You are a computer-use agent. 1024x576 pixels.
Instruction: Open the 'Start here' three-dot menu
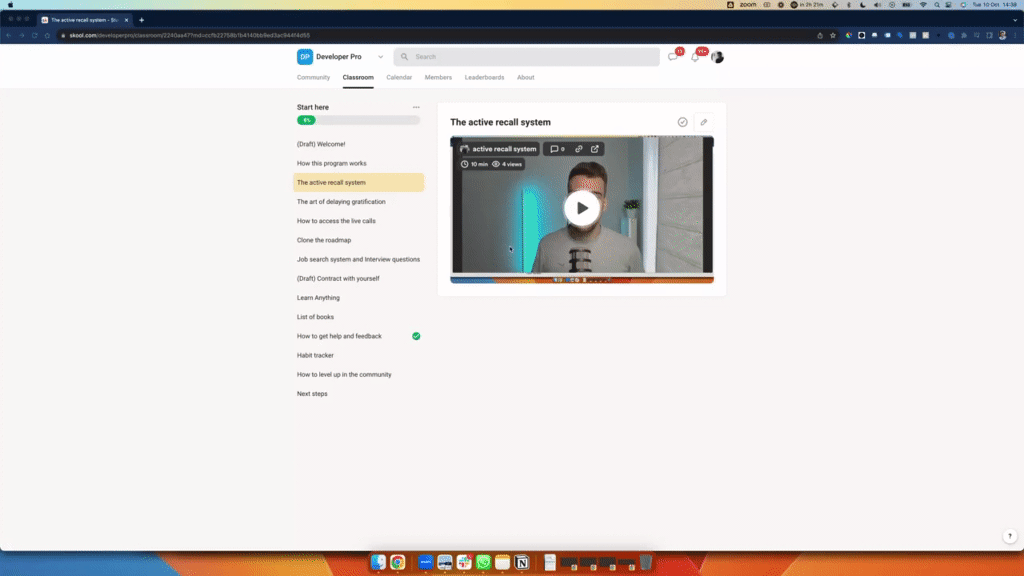(x=417, y=107)
